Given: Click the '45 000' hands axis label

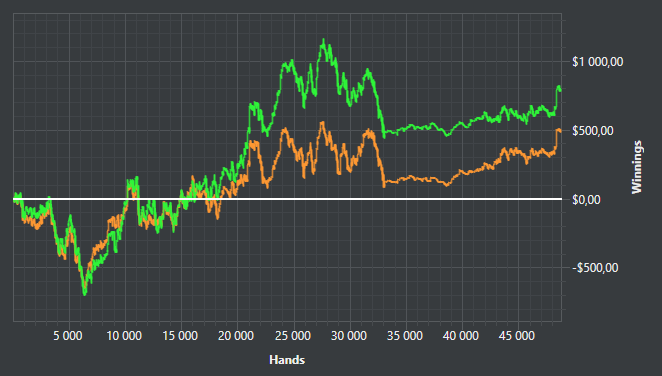Looking at the screenshot, I should [x=517, y=336].
